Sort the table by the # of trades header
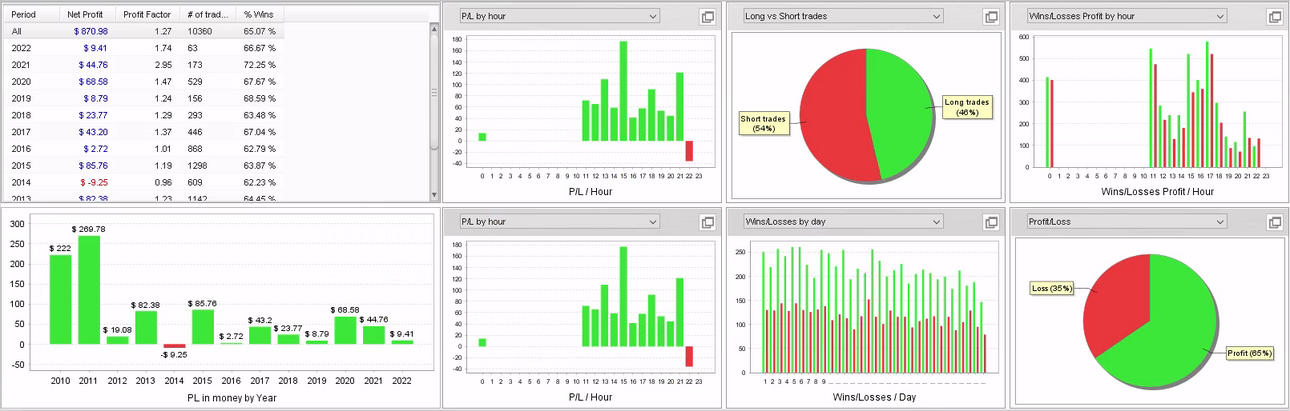 point(208,15)
